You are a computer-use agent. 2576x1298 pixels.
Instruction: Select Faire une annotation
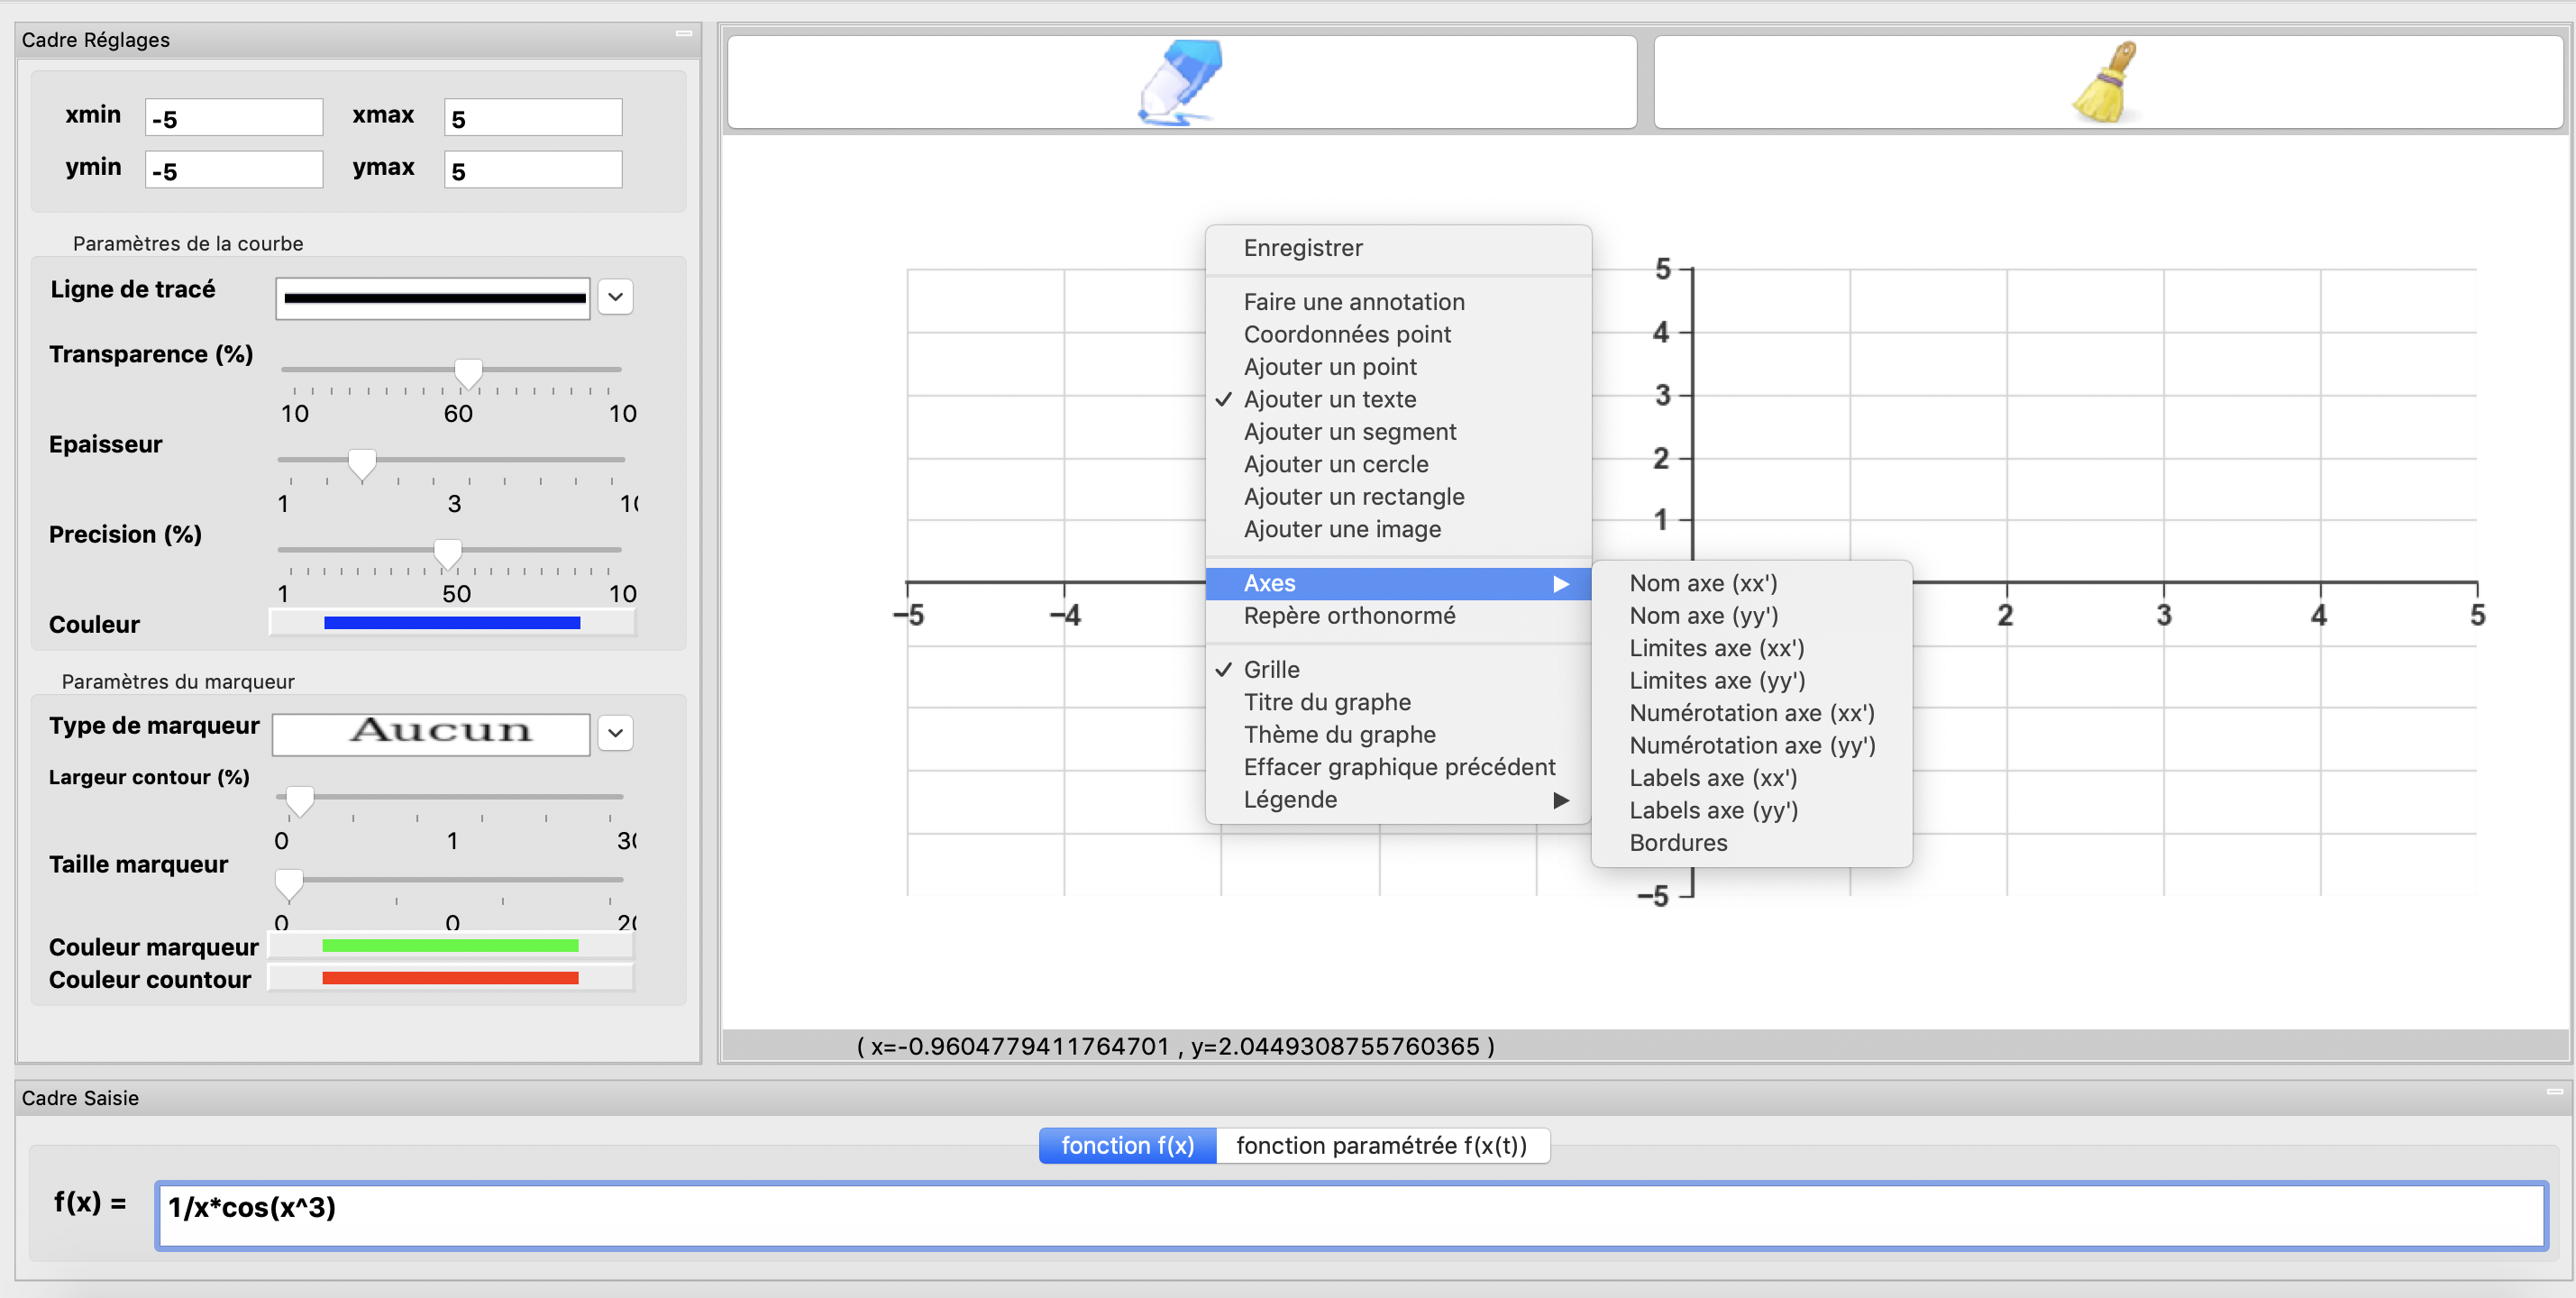1398,302
